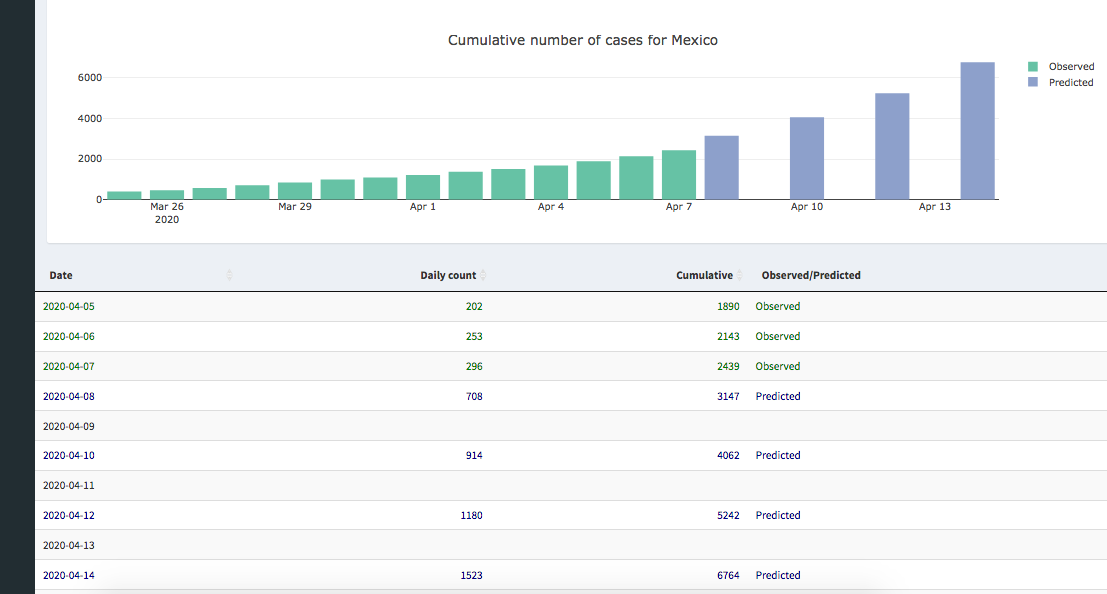This screenshot has height=594, width=1107.
Task: Click the blue Predicted legend color box
Action: 1034,82
